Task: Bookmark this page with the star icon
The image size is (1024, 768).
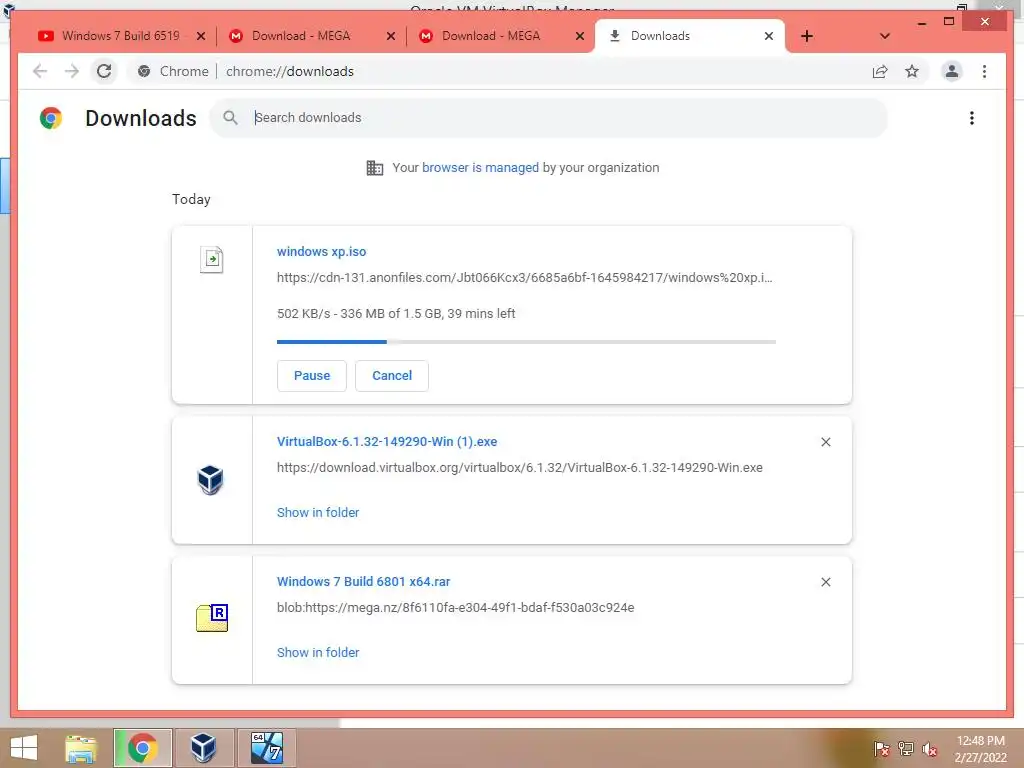Action: 912,71
